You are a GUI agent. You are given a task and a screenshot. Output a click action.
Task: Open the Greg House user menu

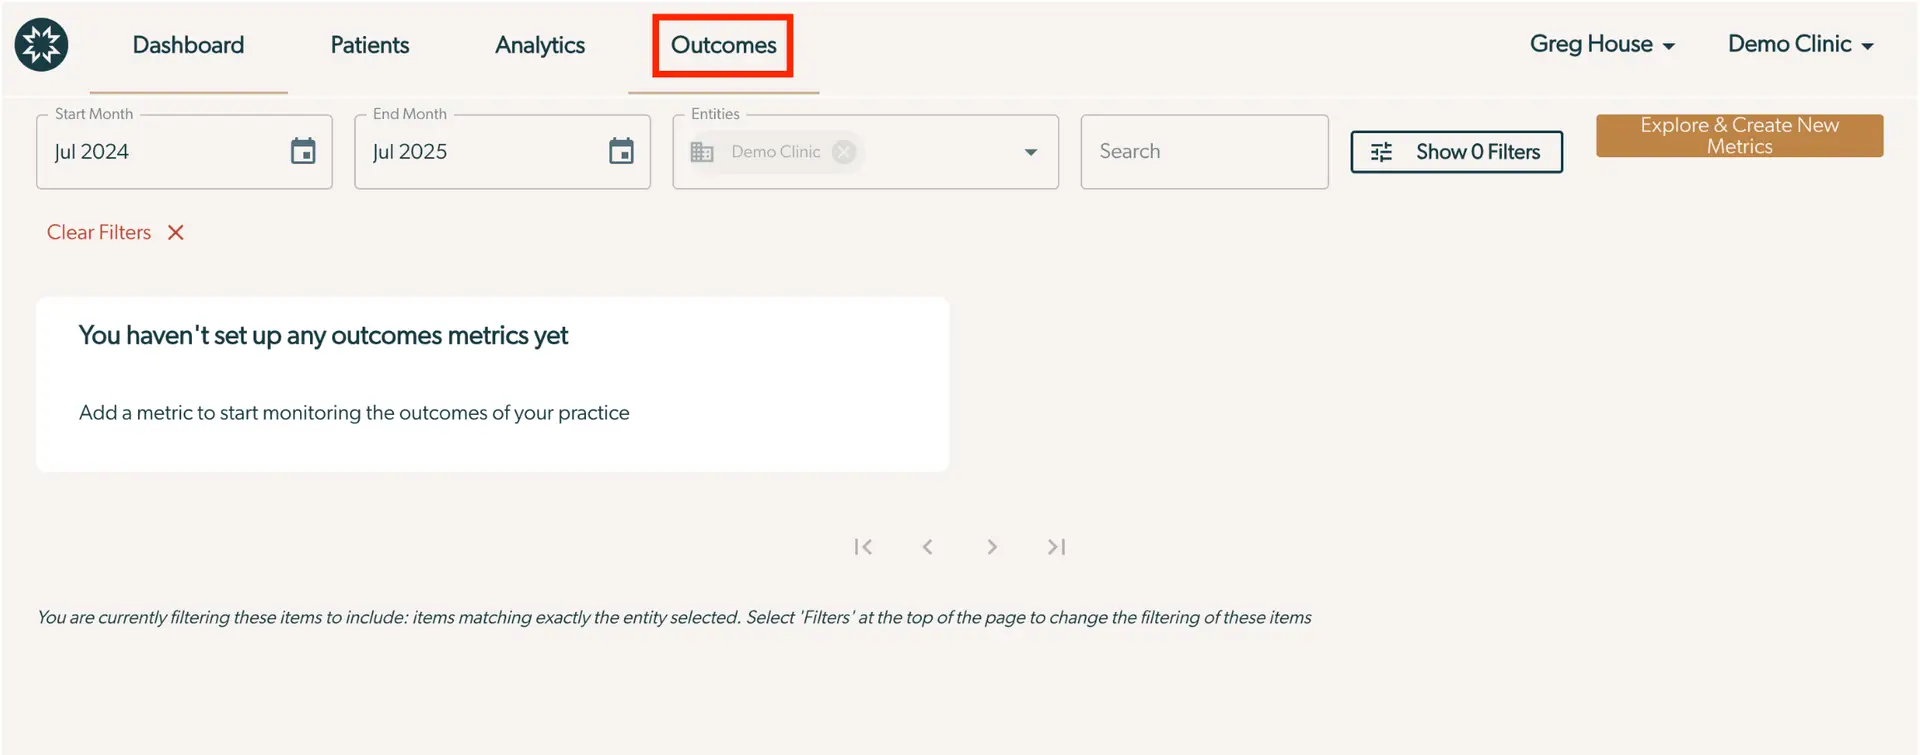click(x=1601, y=45)
